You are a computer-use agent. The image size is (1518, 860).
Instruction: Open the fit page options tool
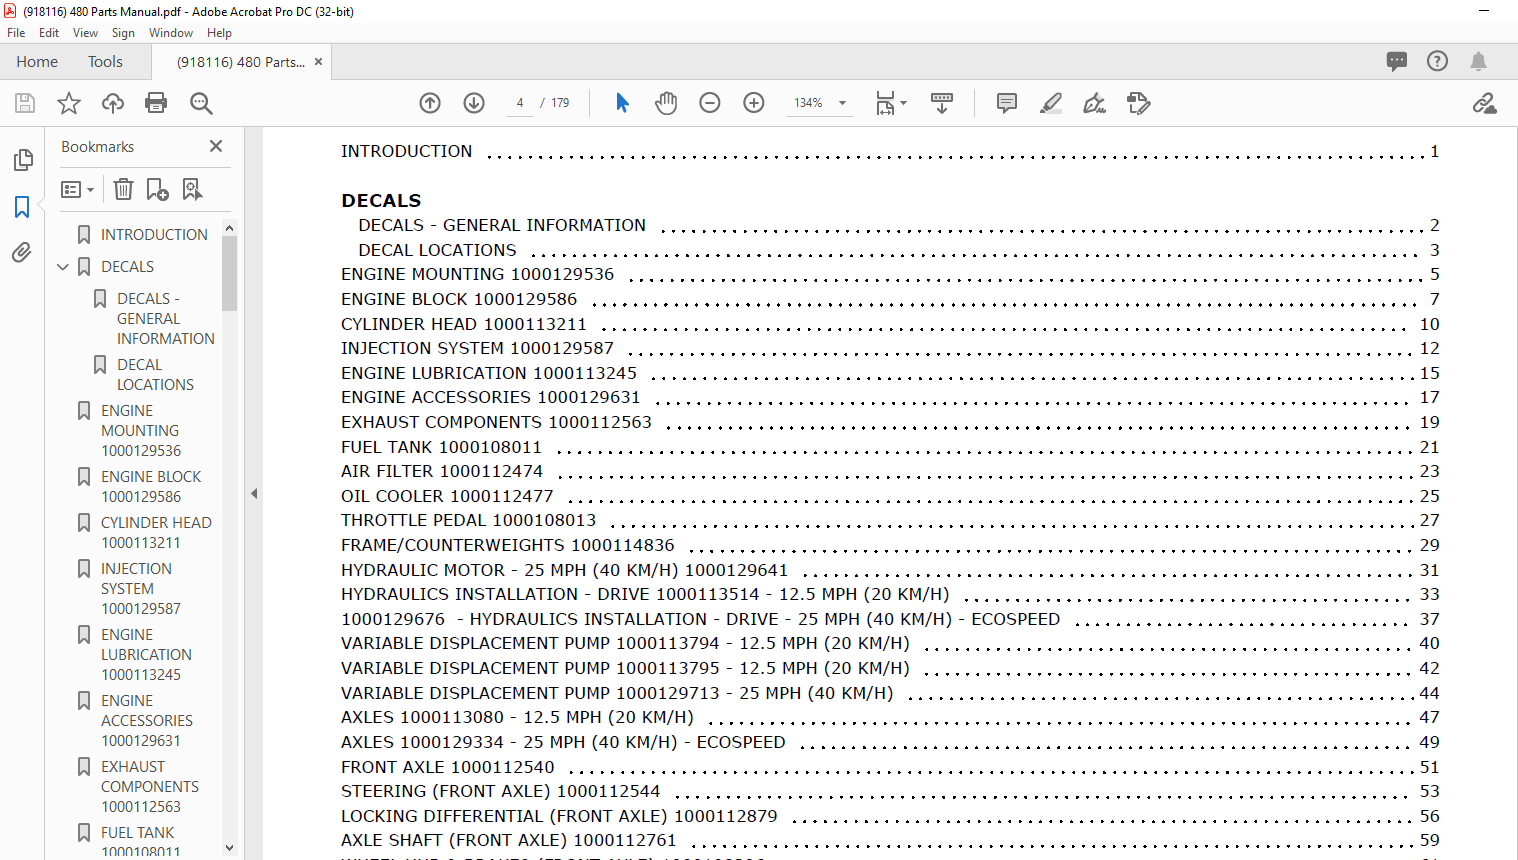tap(890, 103)
